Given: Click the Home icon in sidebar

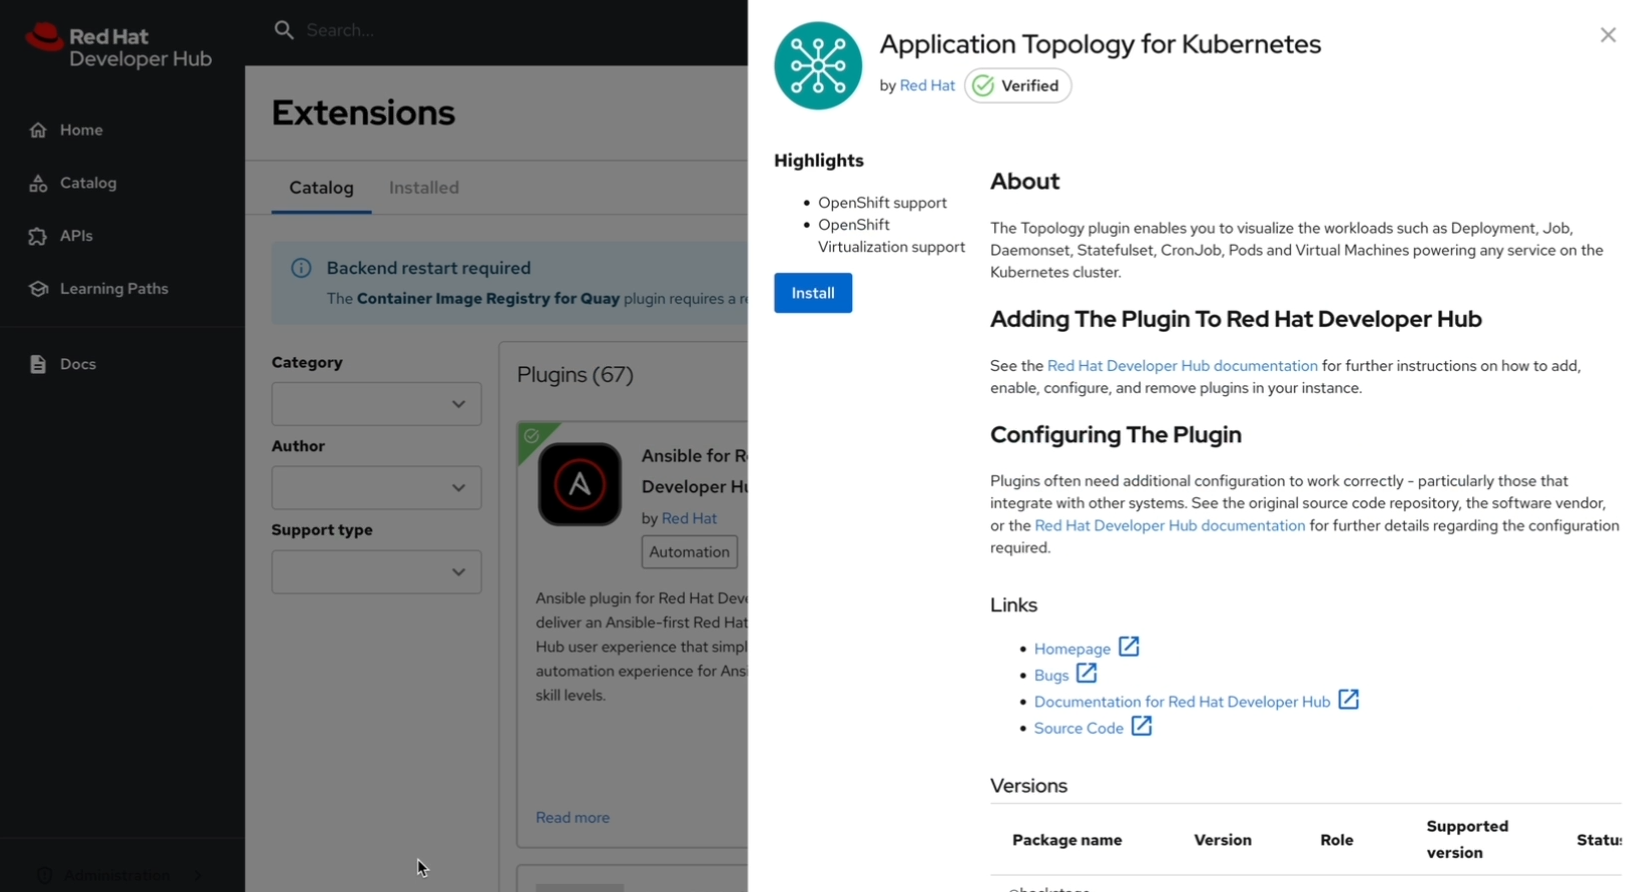Looking at the screenshot, I should [38, 130].
